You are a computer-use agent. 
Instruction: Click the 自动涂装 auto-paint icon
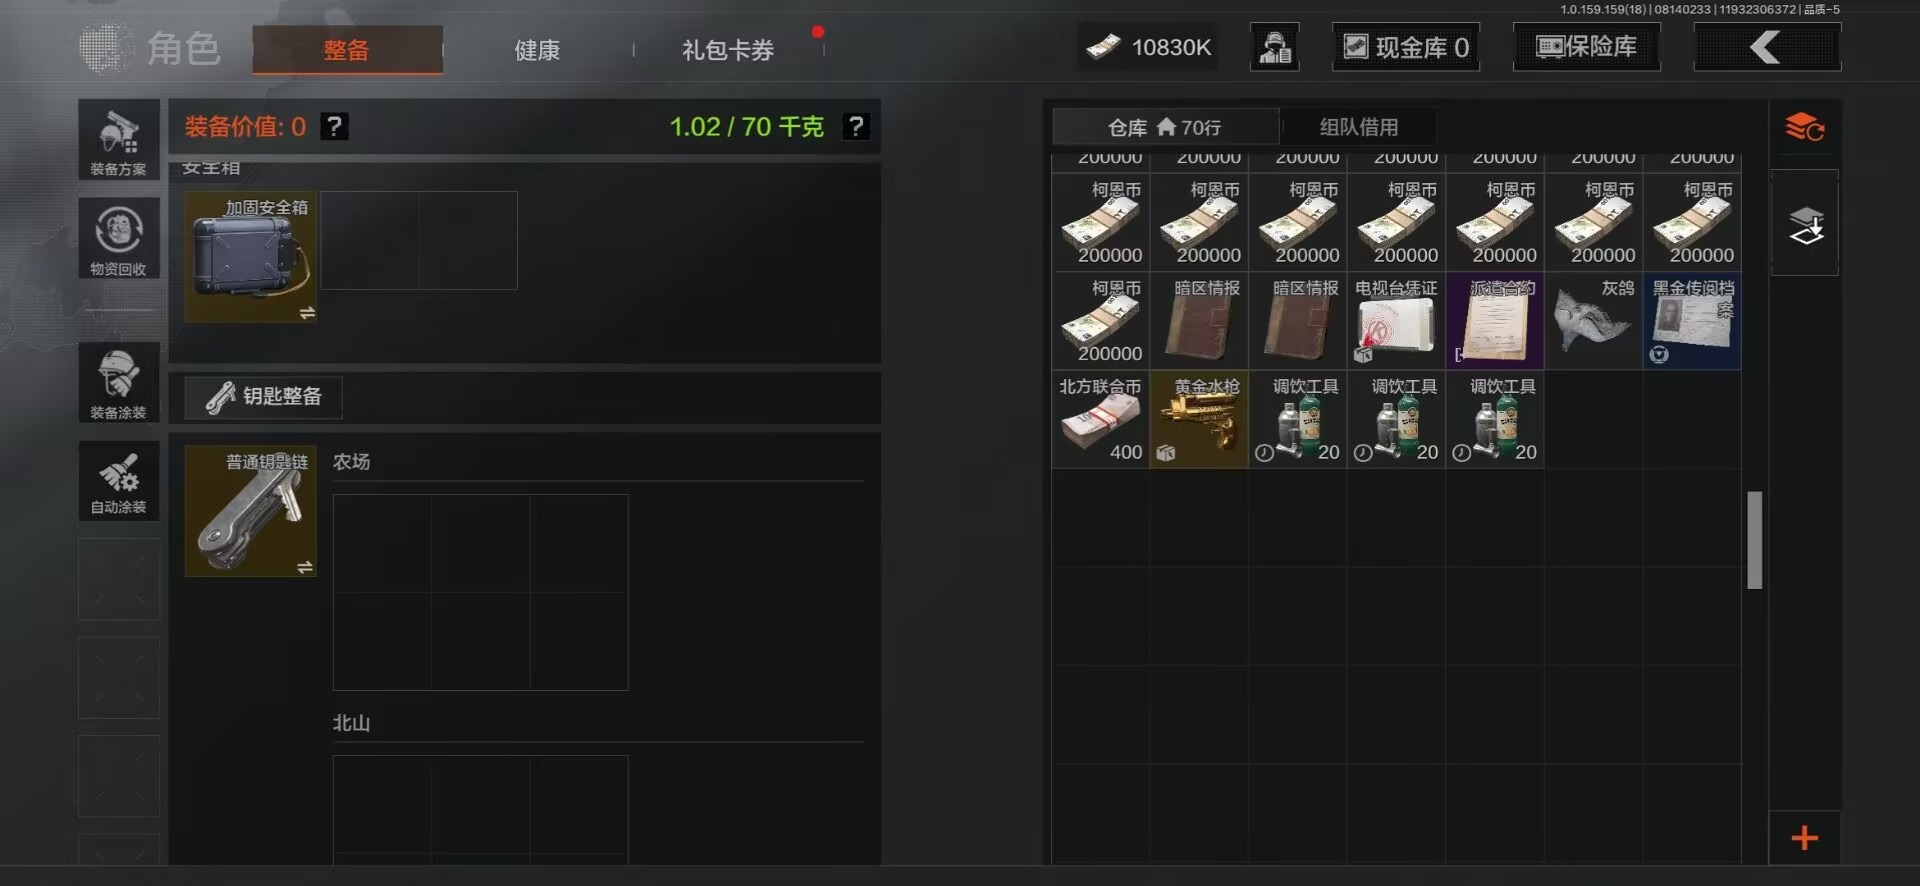[x=119, y=481]
